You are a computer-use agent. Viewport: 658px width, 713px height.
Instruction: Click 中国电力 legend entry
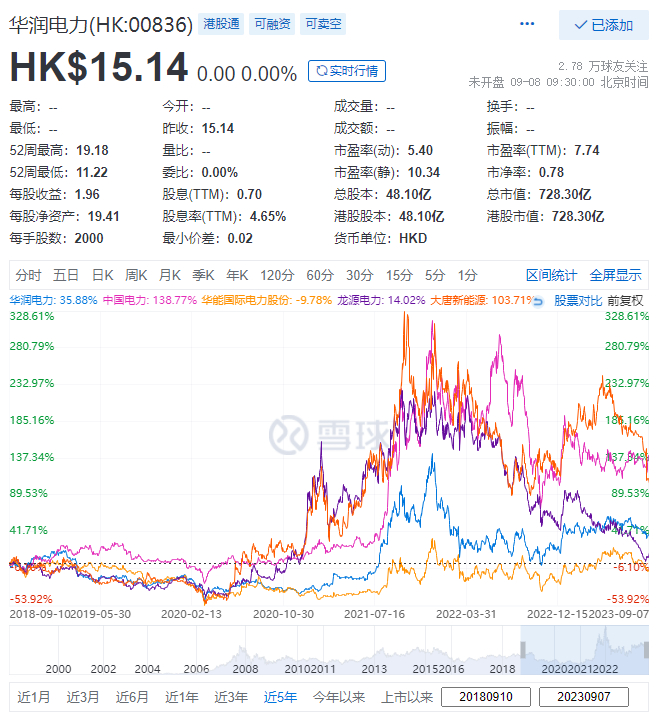click(x=150, y=300)
